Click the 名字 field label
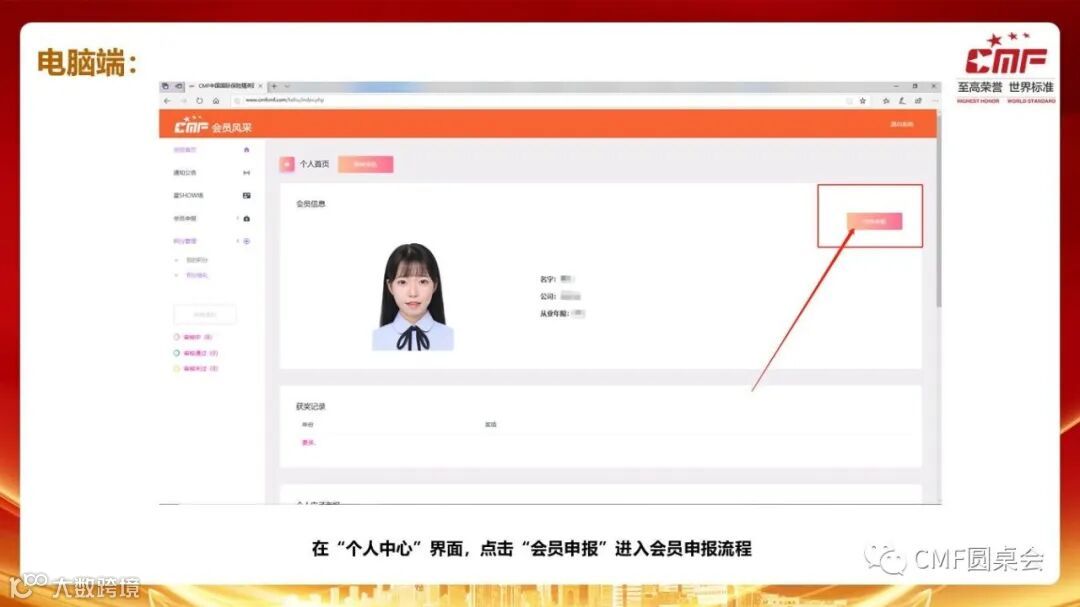Image resolution: width=1080 pixels, height=607 pixels. pyautogui.click(x=548, y=279)
